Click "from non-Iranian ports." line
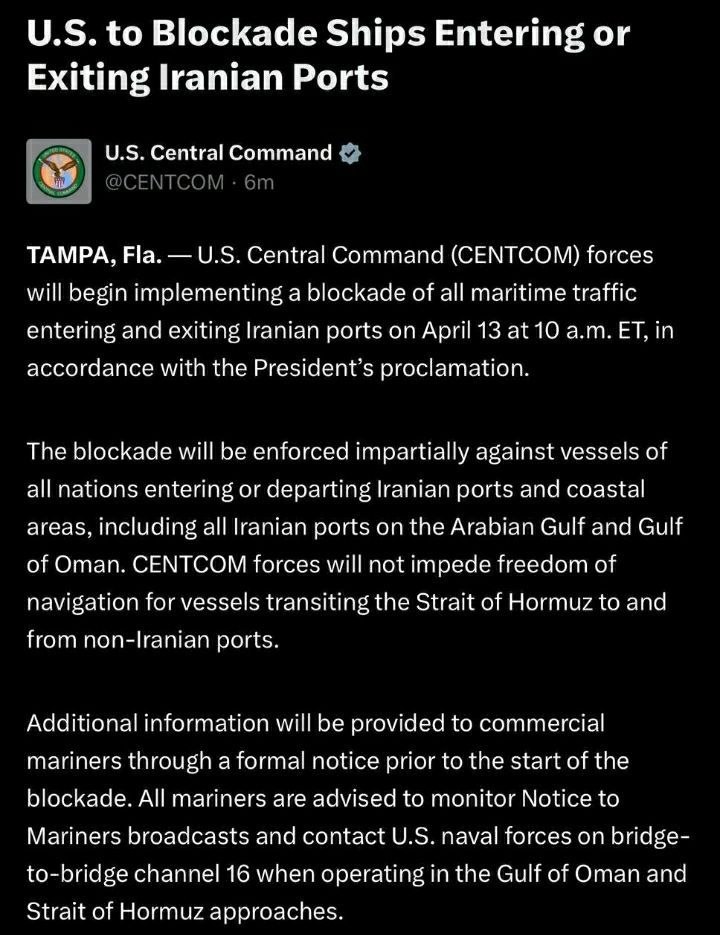This screenshot has height=935, width=720. (x=152, y=641)
